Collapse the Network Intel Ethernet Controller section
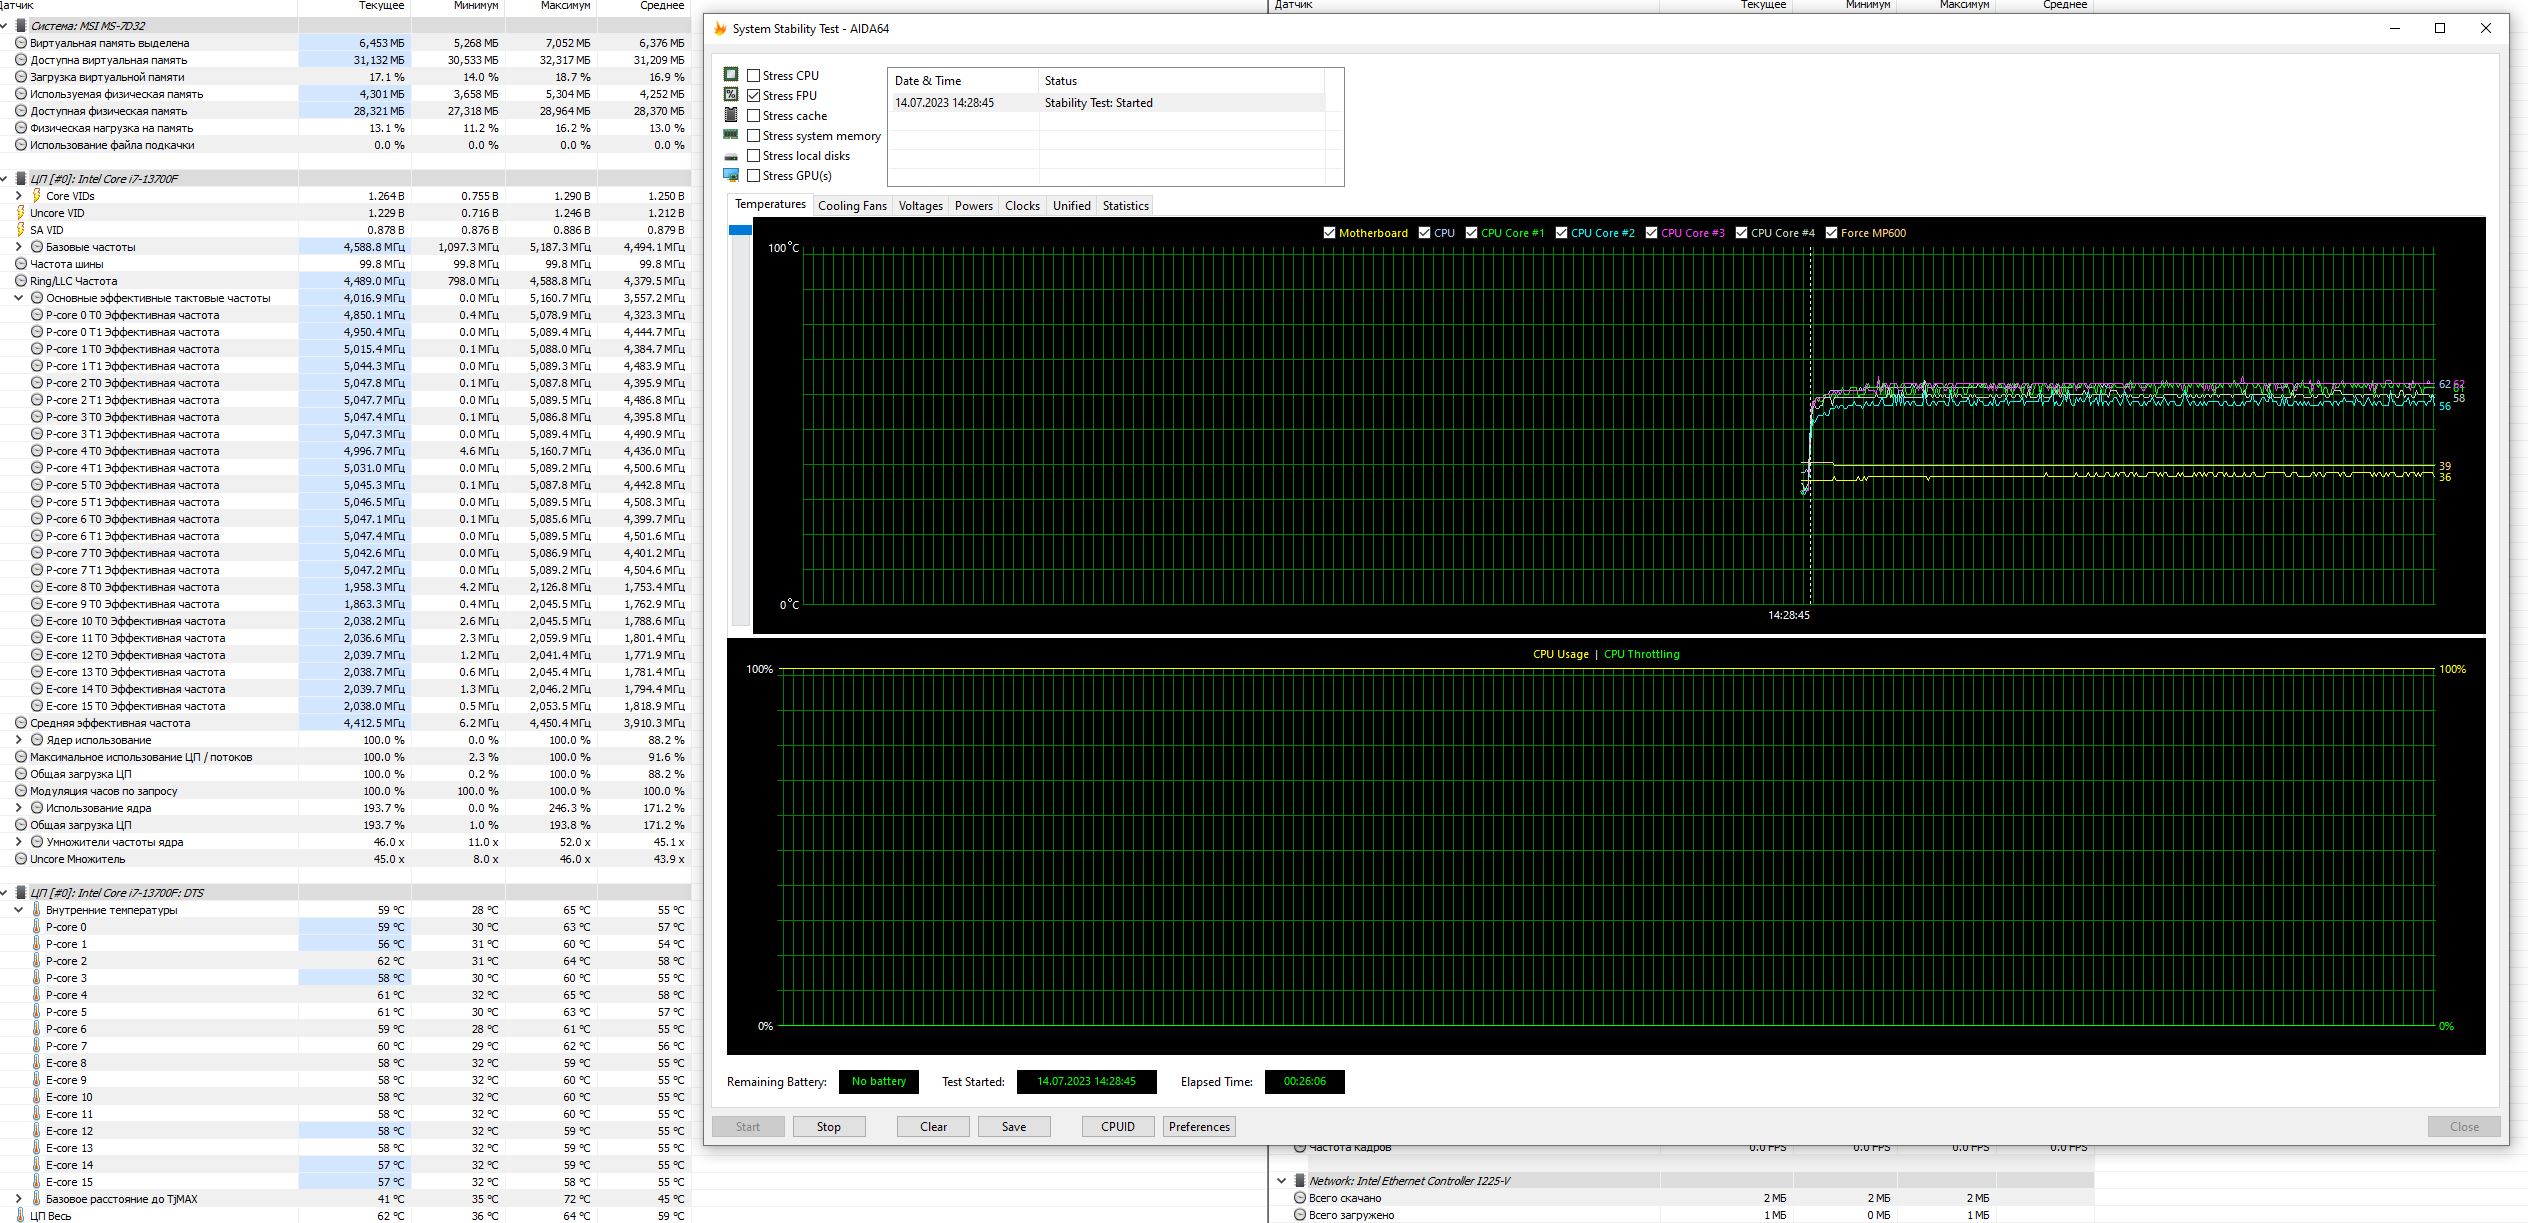Viewport: 2528px width, 1223px height. [x=1281, y=1181]
